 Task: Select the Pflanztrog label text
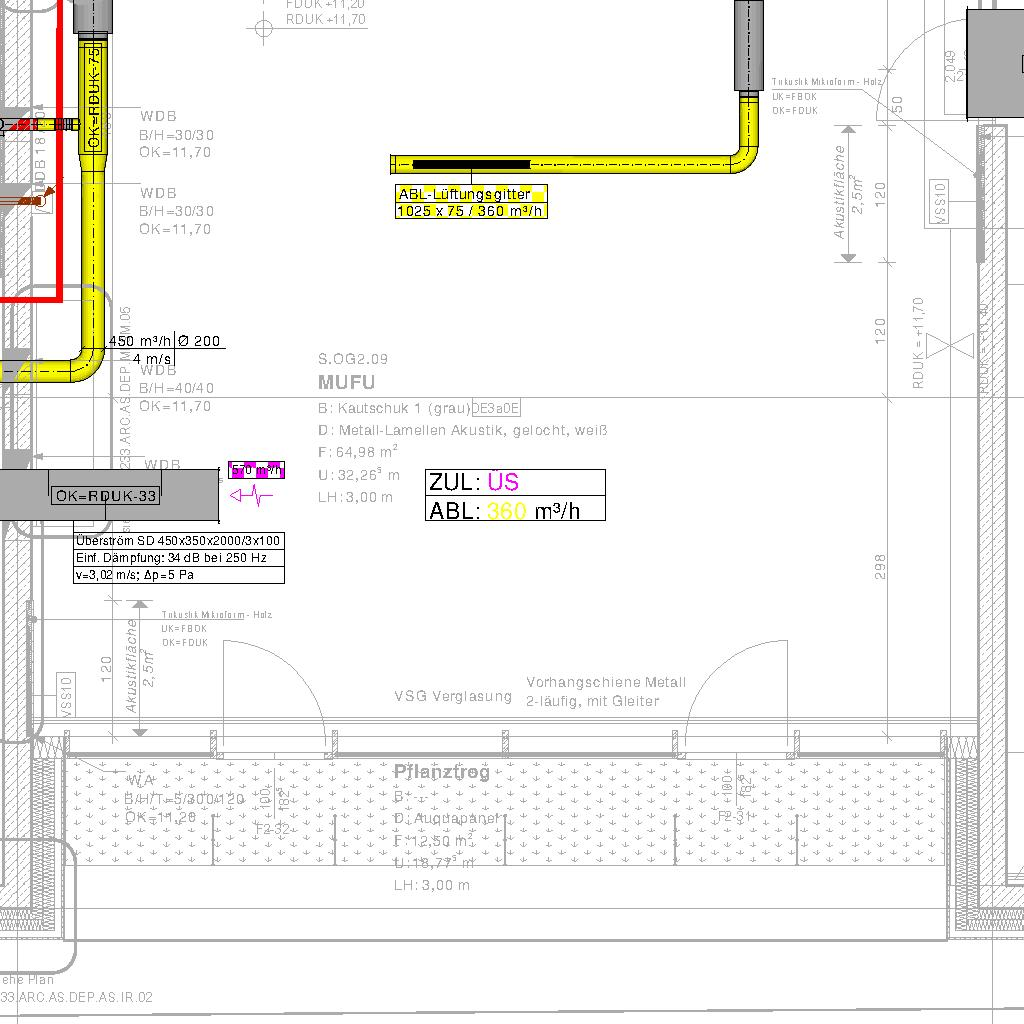(442, 772)
